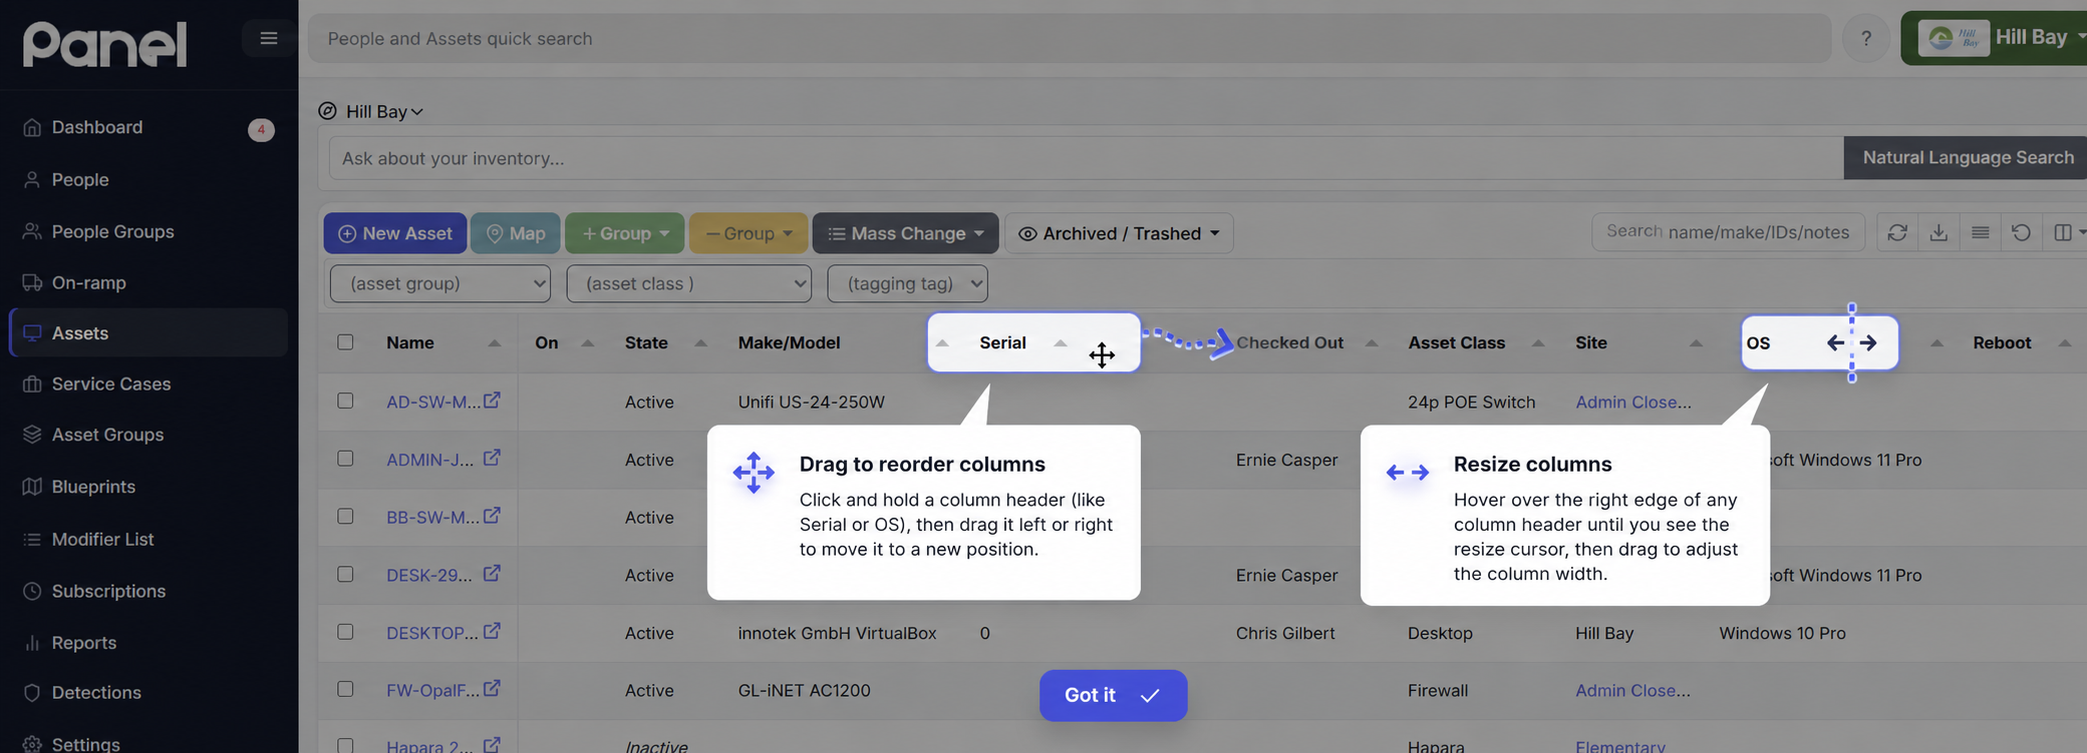Click the row density lines icon

pos(1979,233)
